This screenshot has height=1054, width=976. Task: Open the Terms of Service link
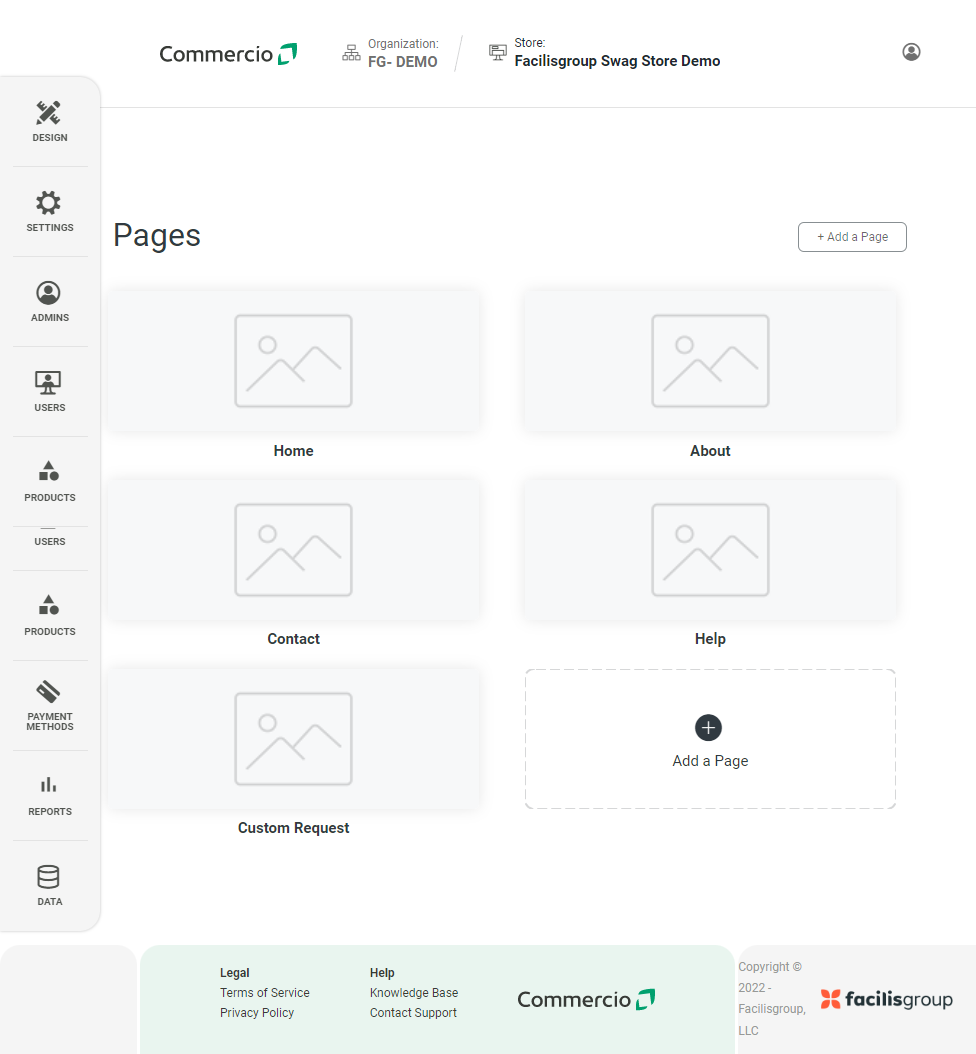tap(264, 993)
